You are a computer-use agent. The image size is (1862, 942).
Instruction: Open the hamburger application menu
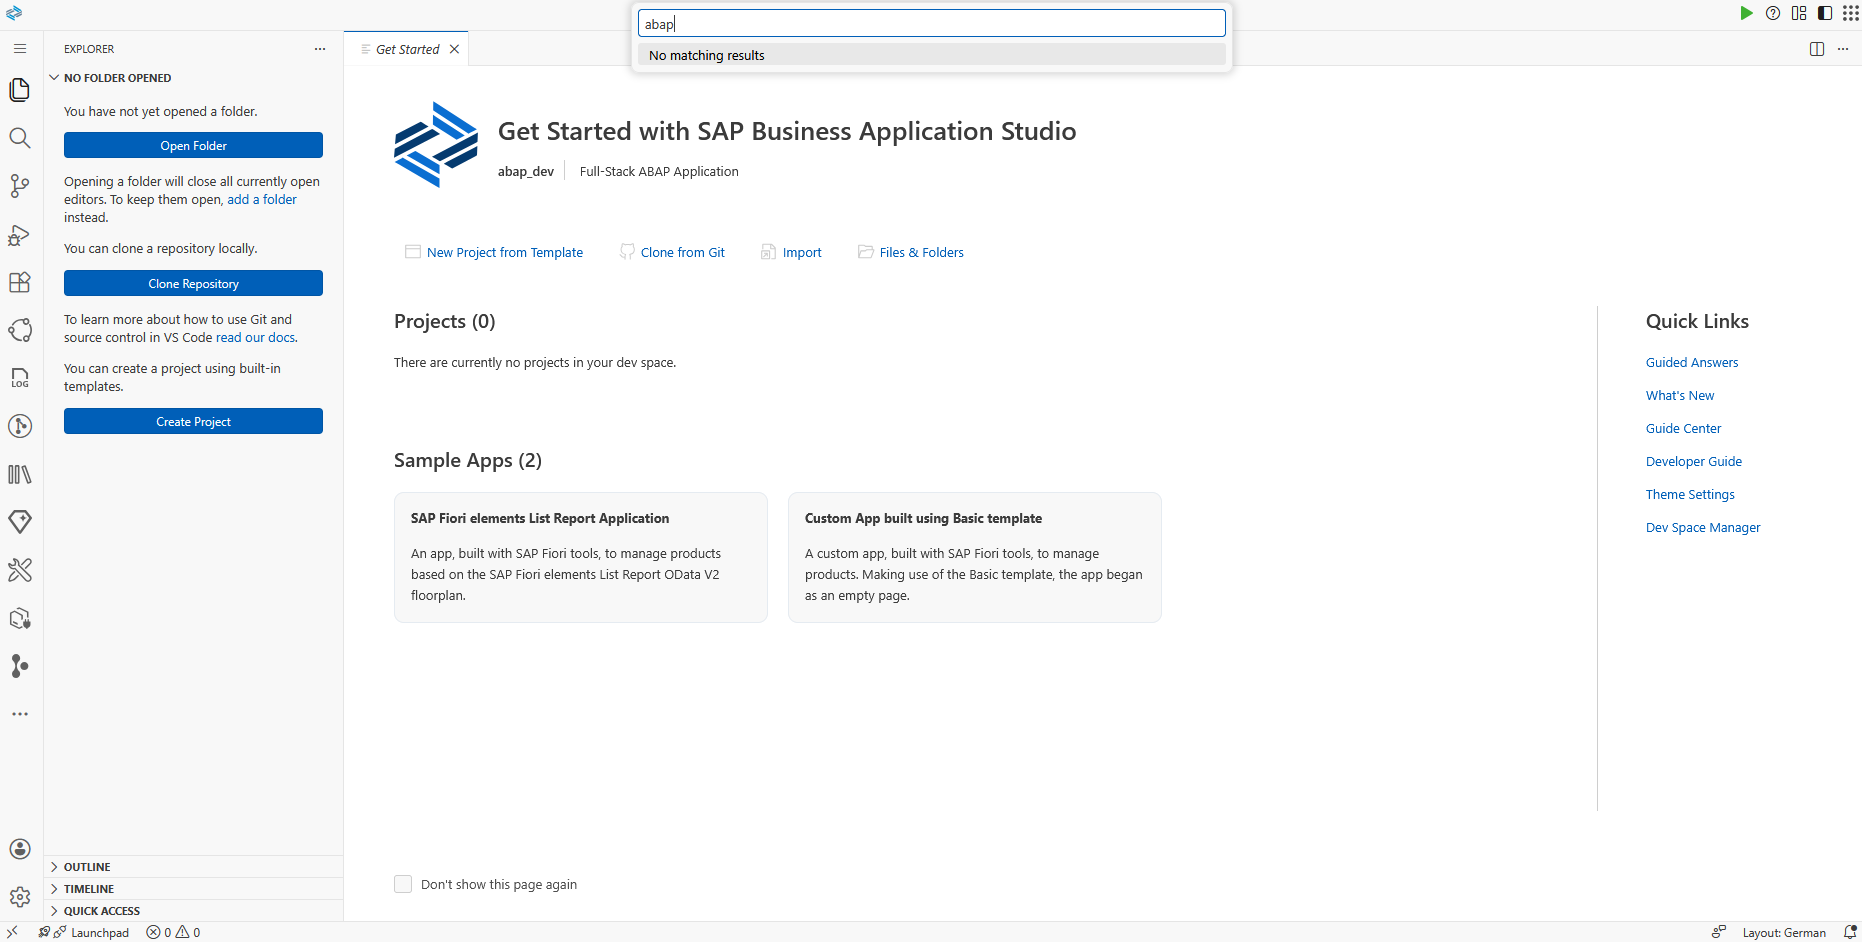[x=20, y=49]
